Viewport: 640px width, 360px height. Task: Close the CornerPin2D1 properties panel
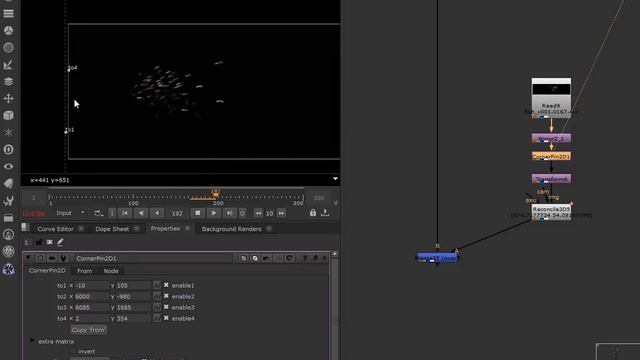[x=325, y=258]
